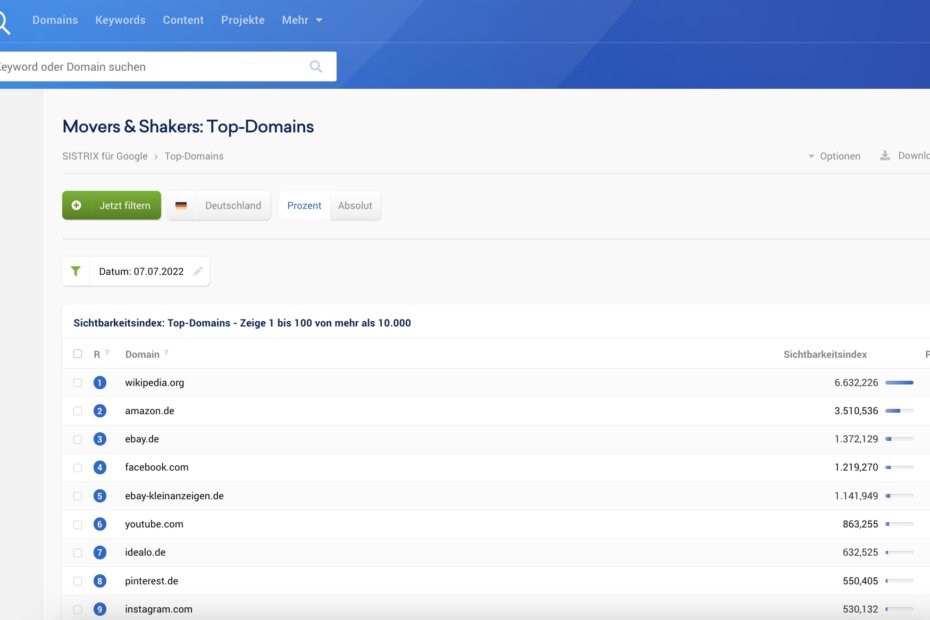Click the Download icon
Viewport: 930px width, 620px height.
click(885, 155)
